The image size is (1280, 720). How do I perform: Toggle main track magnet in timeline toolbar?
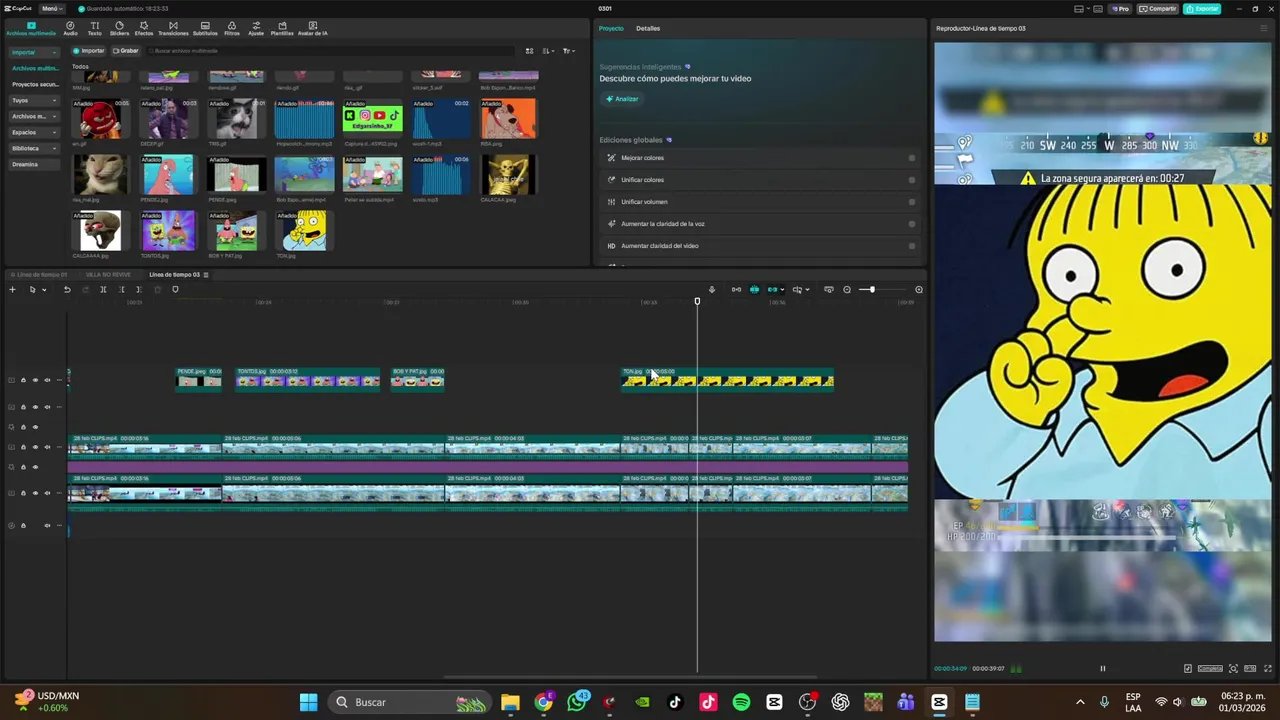coord(736,290)
